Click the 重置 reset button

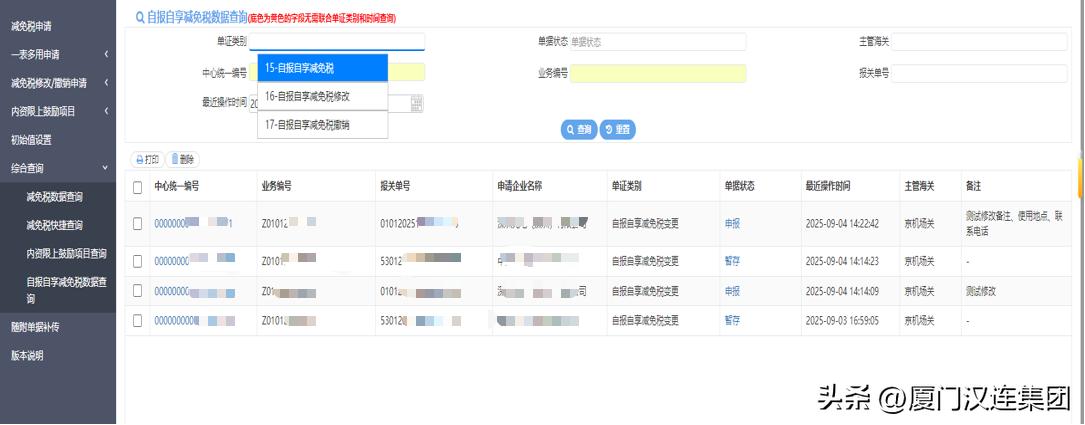617,129
